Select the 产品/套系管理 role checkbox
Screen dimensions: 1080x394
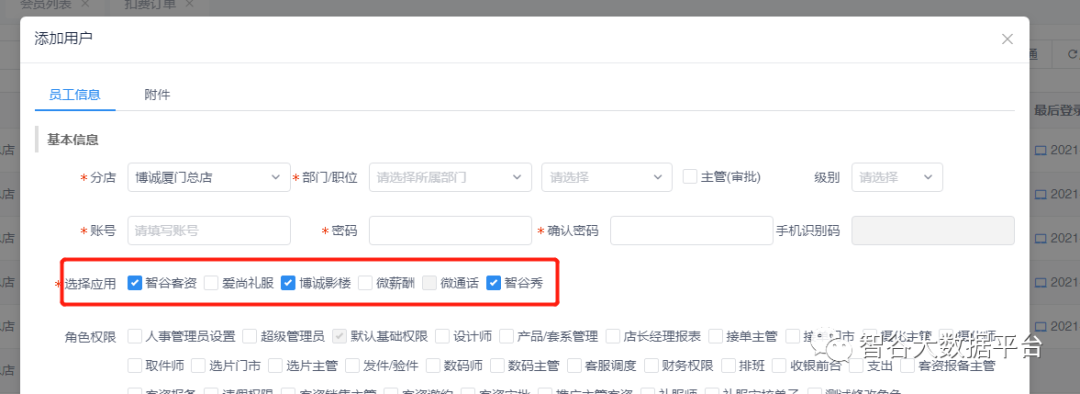point(506,336)
